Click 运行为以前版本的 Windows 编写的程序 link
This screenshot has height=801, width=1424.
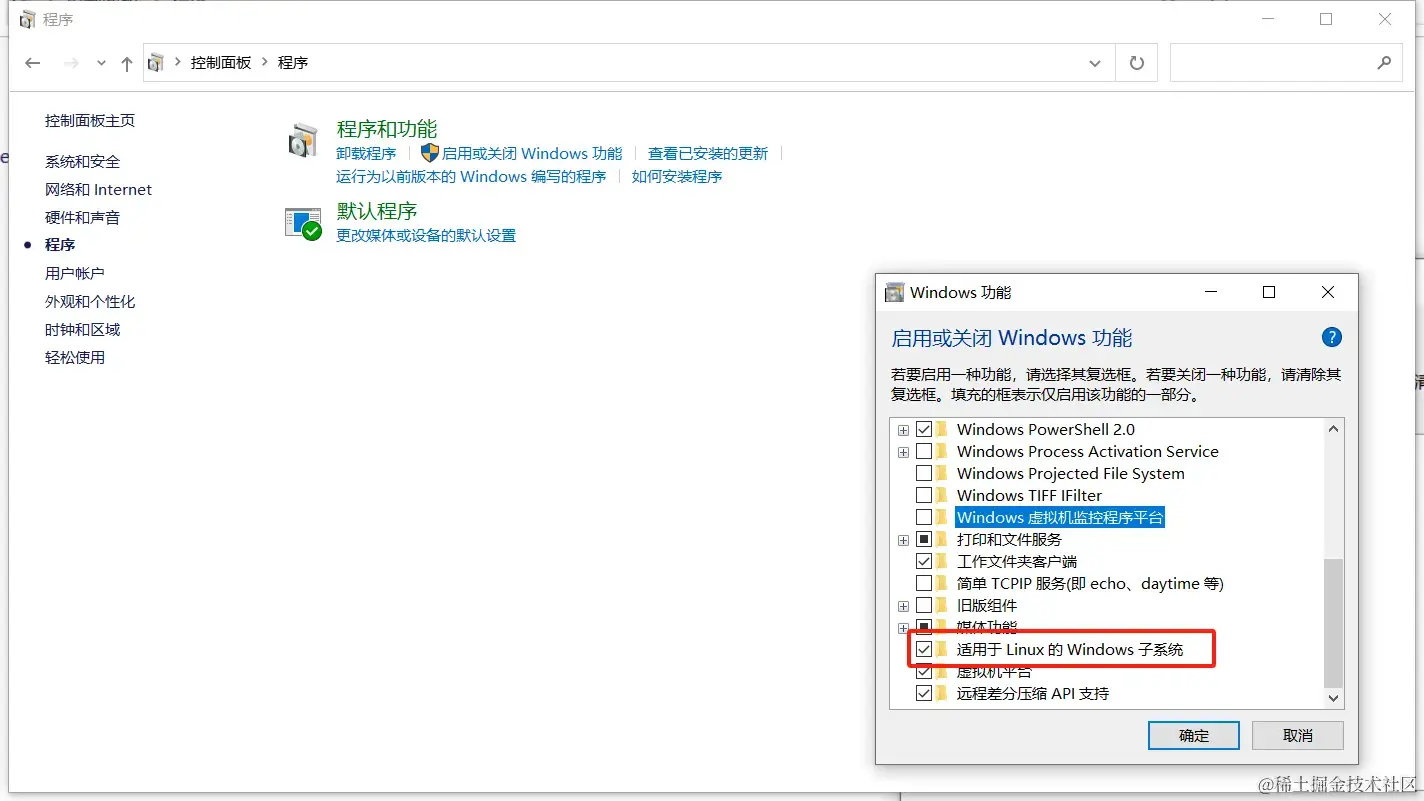point(471,177)
